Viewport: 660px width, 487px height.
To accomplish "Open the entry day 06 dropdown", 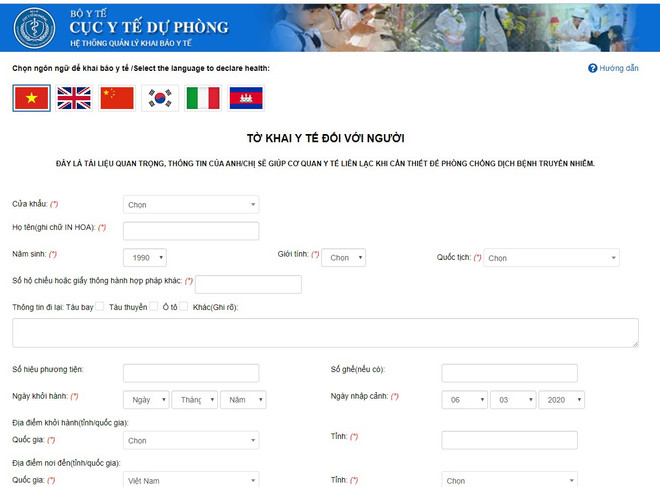I will [x=465, y=400].
